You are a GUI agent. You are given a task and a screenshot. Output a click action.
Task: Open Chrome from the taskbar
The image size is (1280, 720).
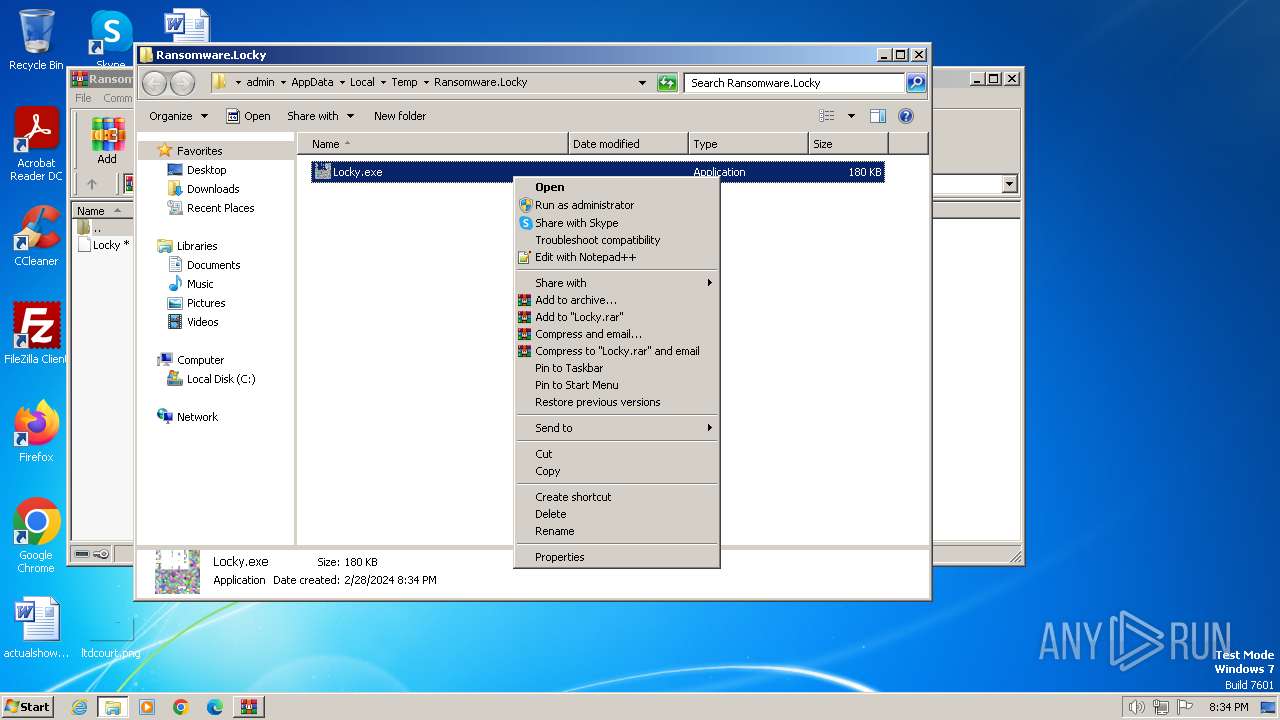pyautogui.click(x=181, y=707)
